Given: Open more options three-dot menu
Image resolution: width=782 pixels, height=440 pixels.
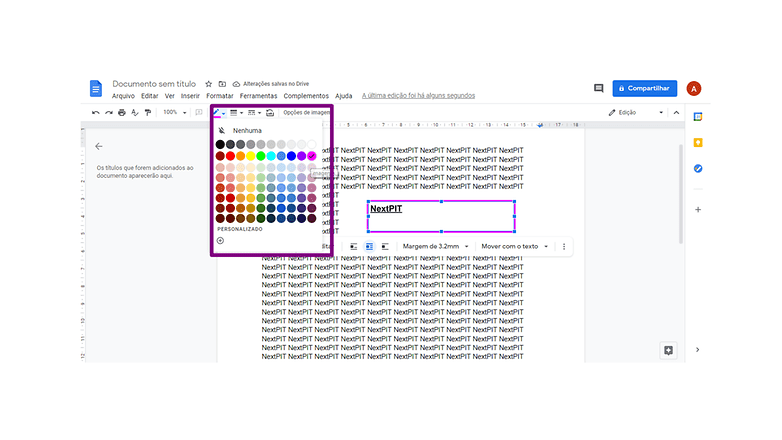Looking at the screenshot, I should point(564,246).
